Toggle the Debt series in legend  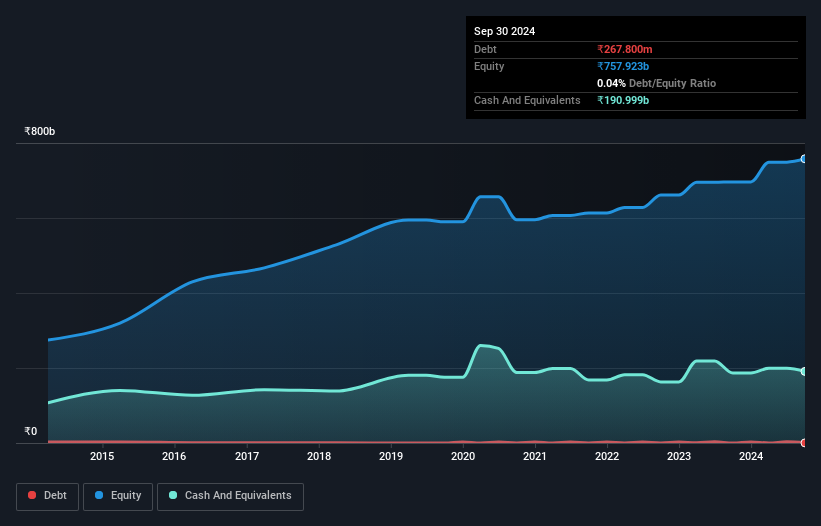(x=46, y=495)
